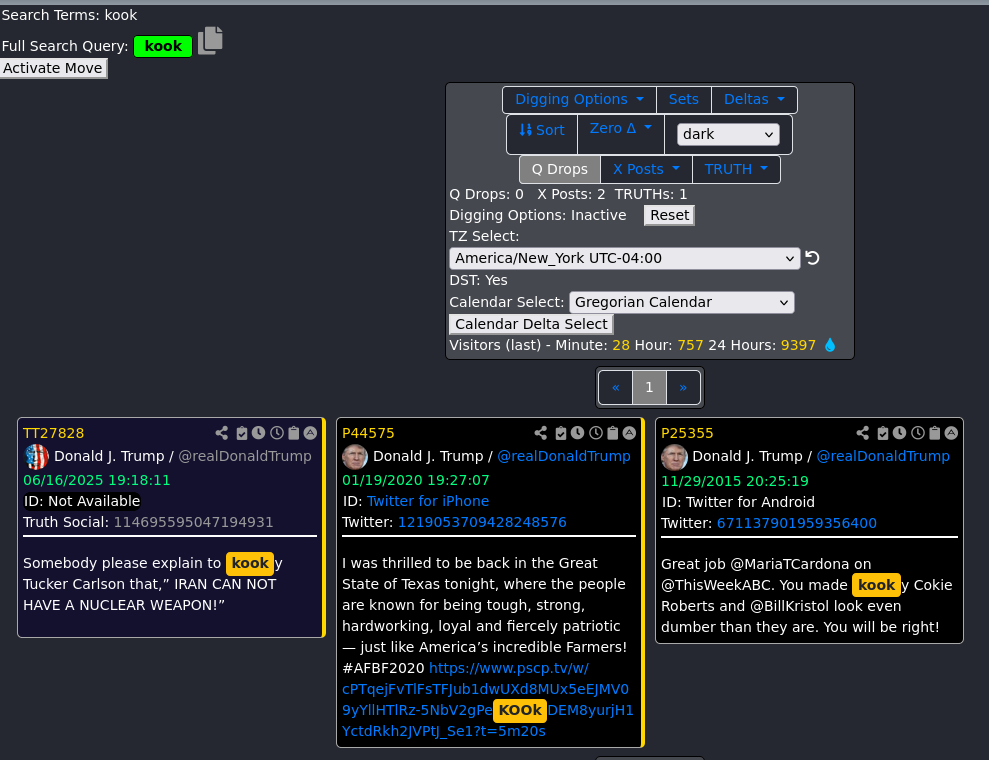Open the @realDonaldTrump handle on post P25355
The image size is (989, 760).
[883, 456]
